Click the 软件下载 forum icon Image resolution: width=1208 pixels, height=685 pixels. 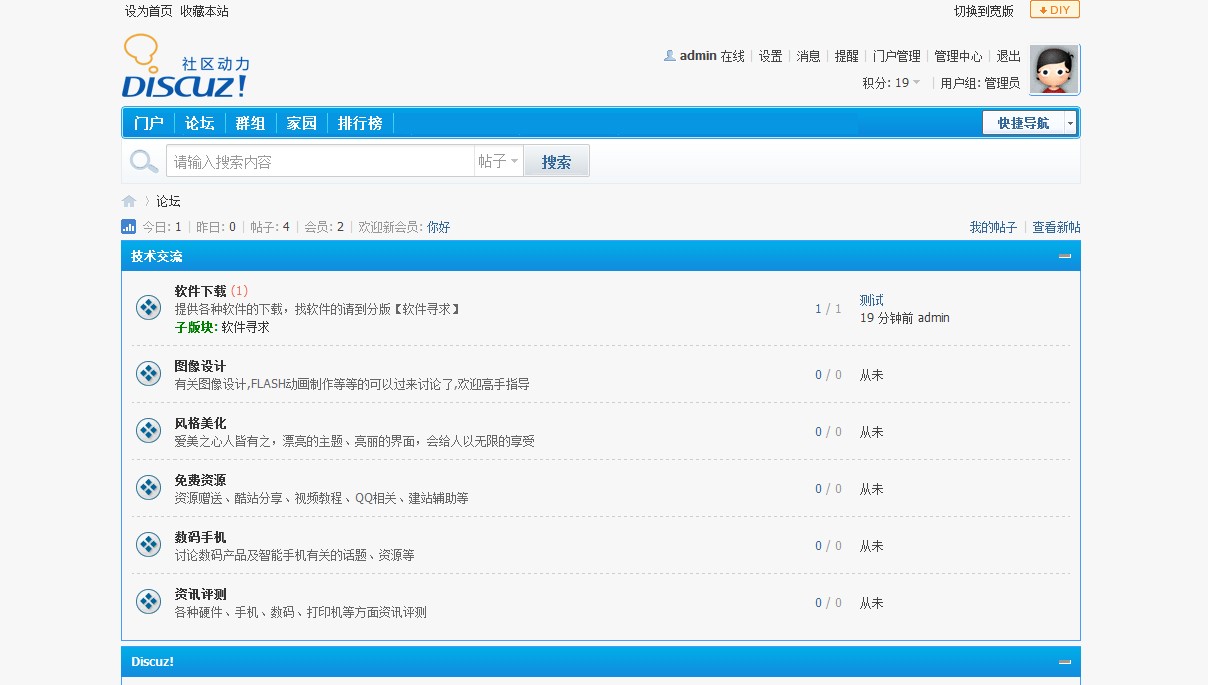tap(148, 308)
